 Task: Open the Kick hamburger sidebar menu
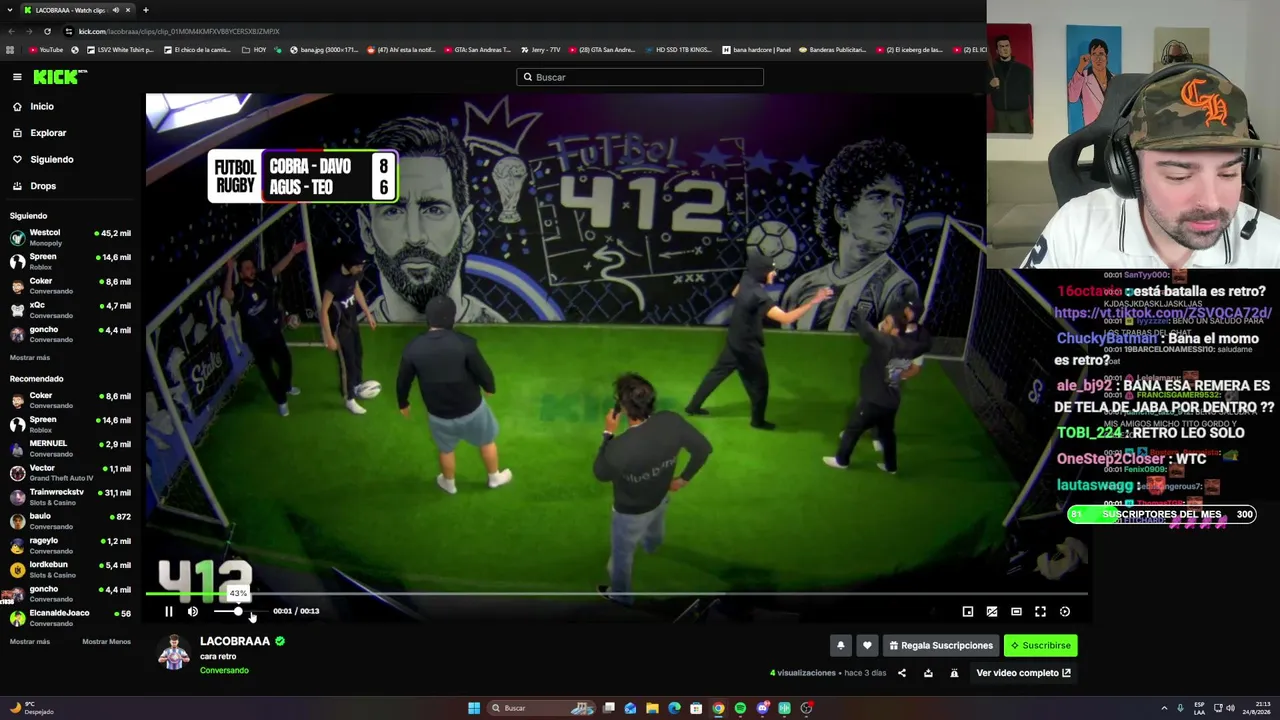tap(17, 77)
